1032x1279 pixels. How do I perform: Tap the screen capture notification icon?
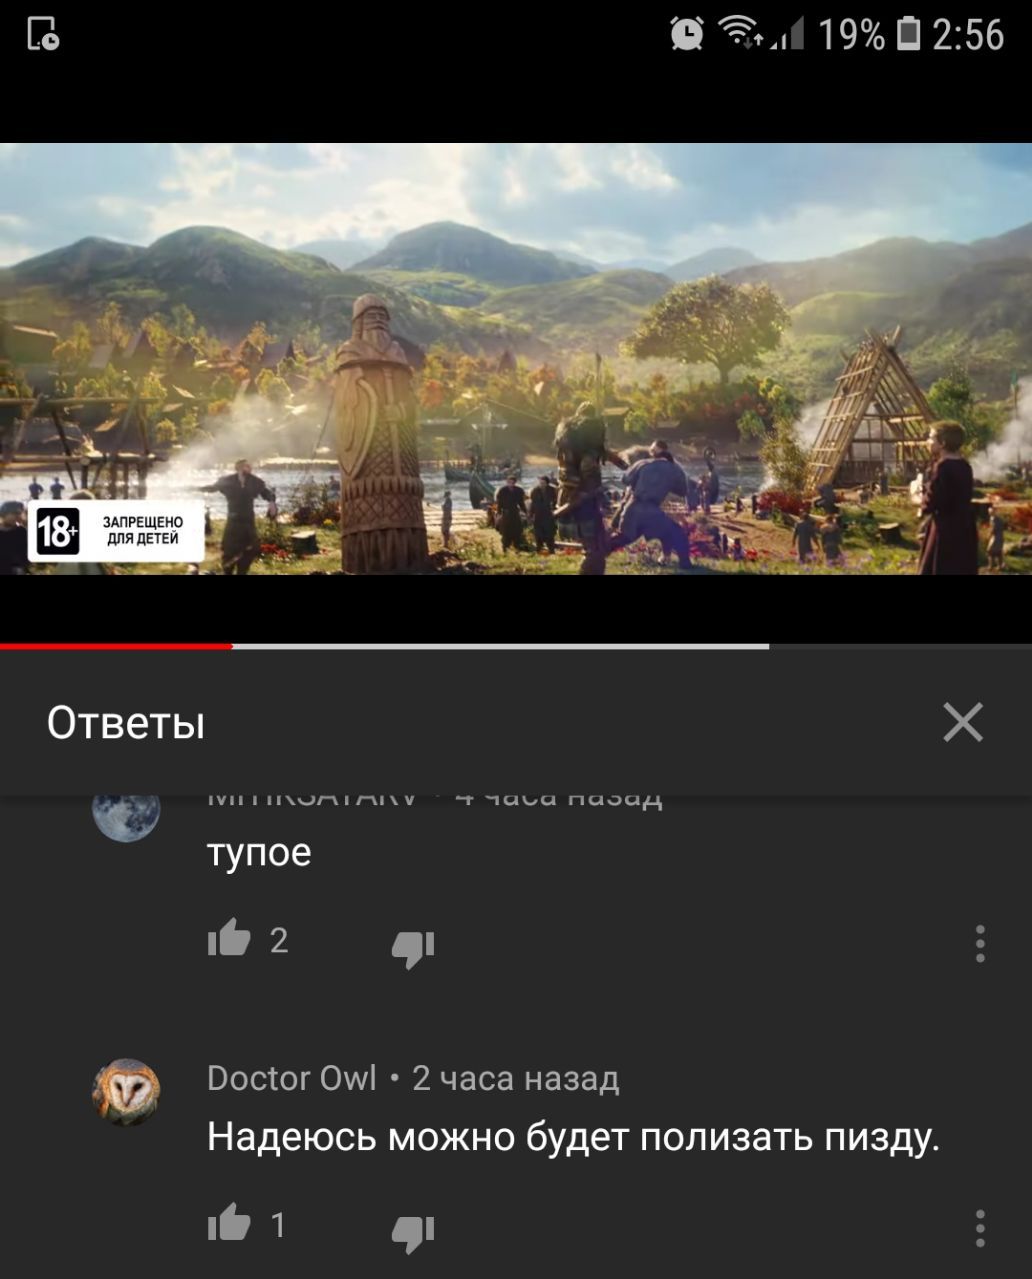[x=43, y=34]
